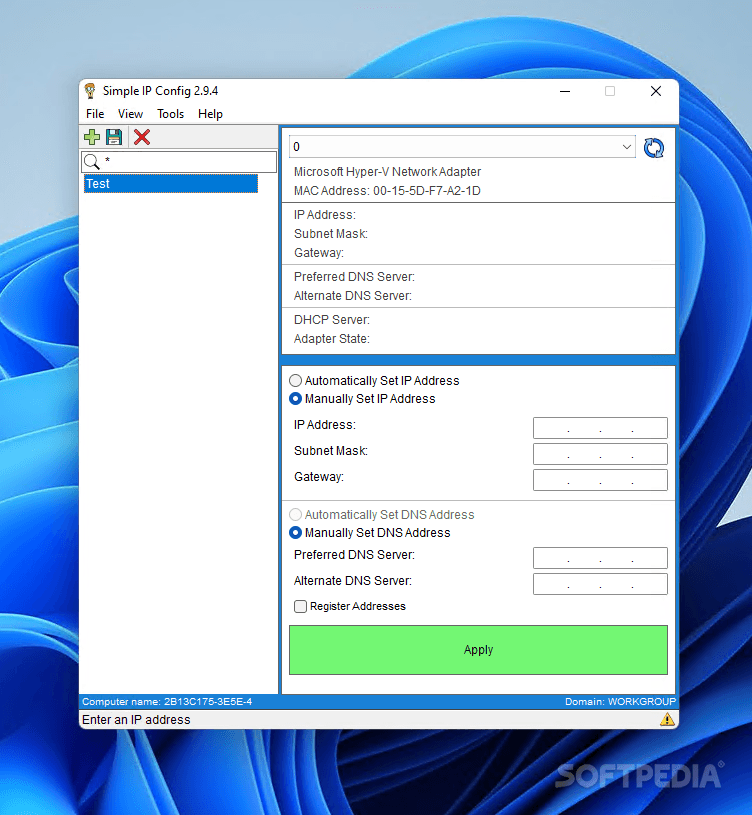
Task: Click the Preferred DNS Server input field
Action: tap(600, 558)
